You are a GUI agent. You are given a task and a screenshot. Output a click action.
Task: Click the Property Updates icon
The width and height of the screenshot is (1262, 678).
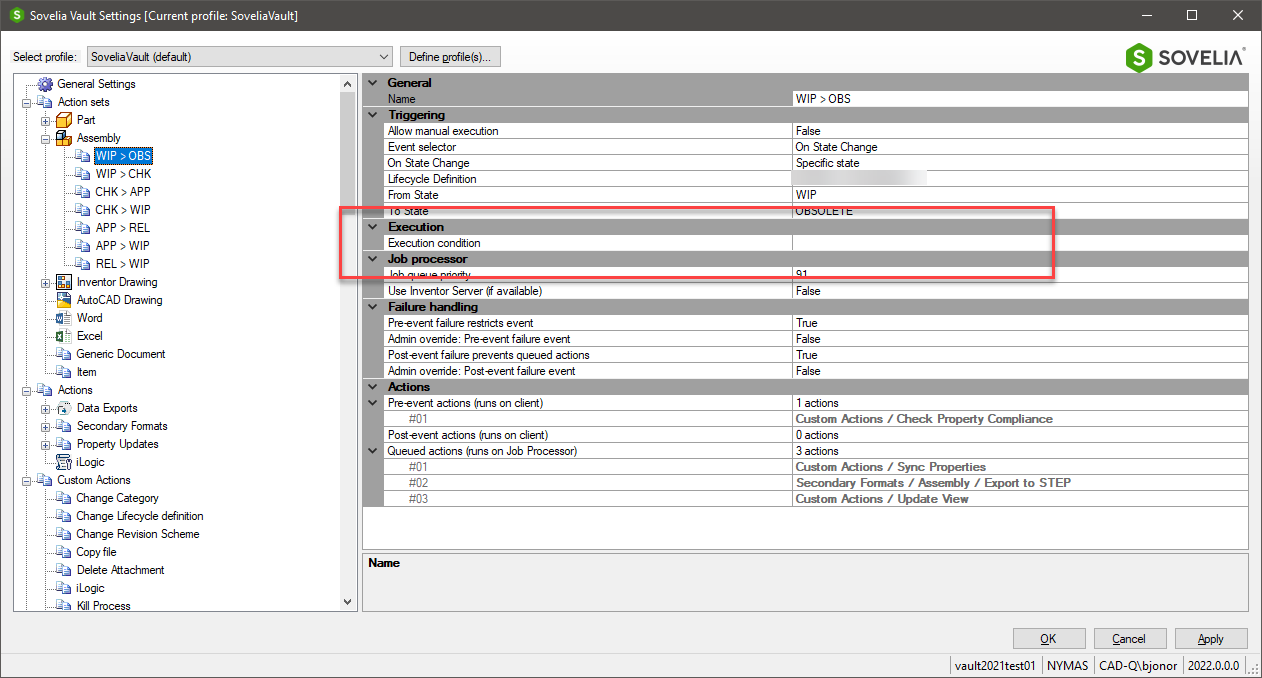tap(64, 444)
